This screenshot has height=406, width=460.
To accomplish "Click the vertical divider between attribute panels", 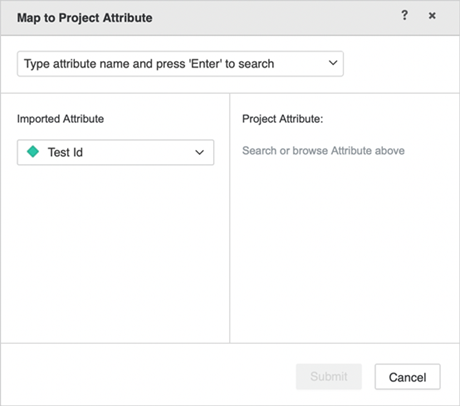I will click(230, 218).
